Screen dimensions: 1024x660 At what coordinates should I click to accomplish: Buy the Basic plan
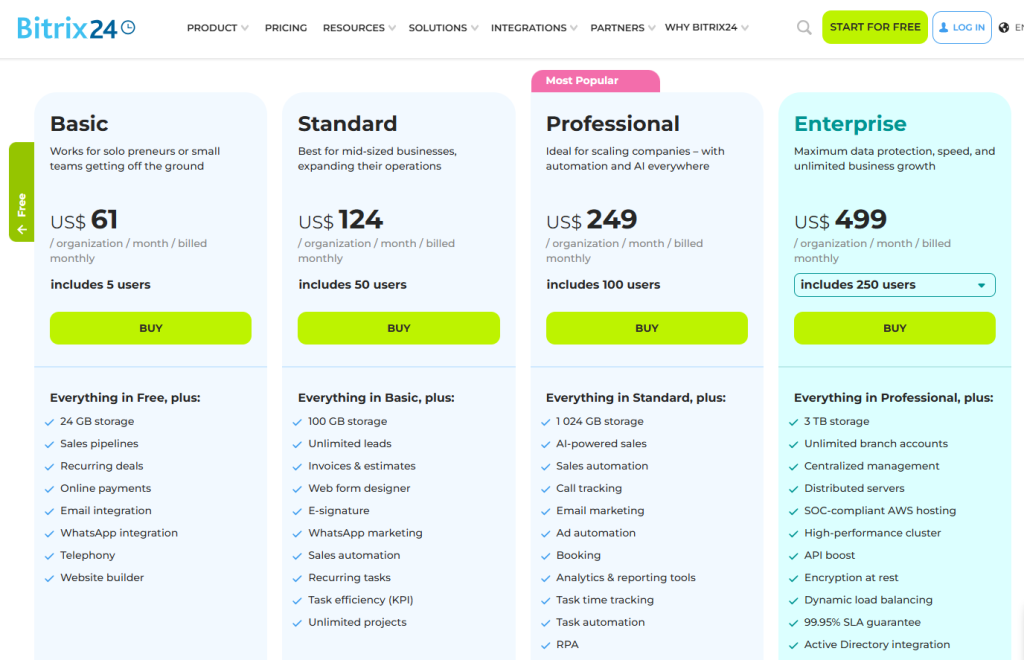tap(151, 328)
